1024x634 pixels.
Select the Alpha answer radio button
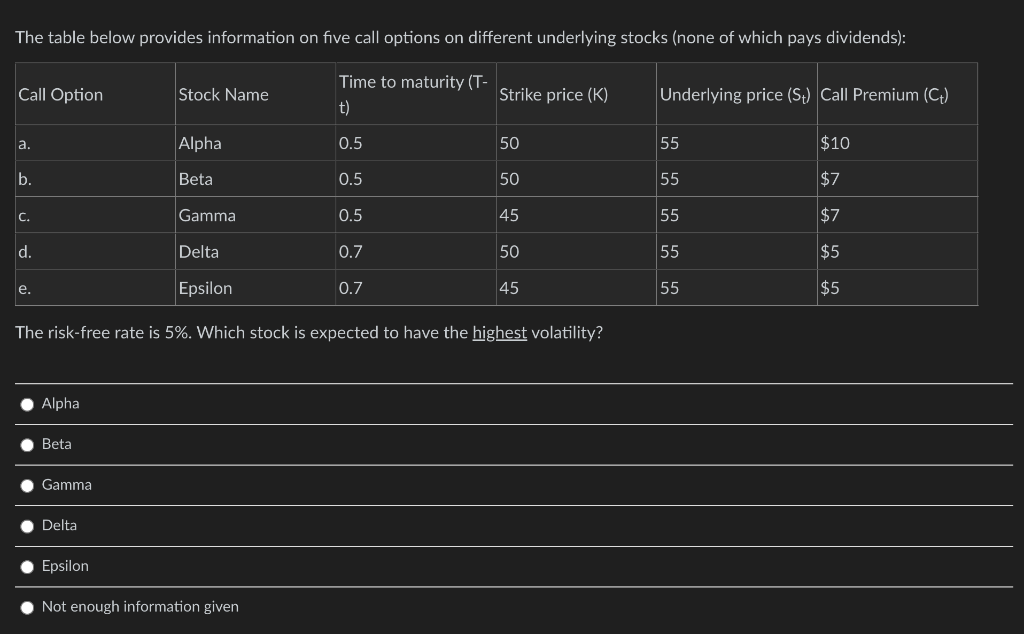pos(28,404)
